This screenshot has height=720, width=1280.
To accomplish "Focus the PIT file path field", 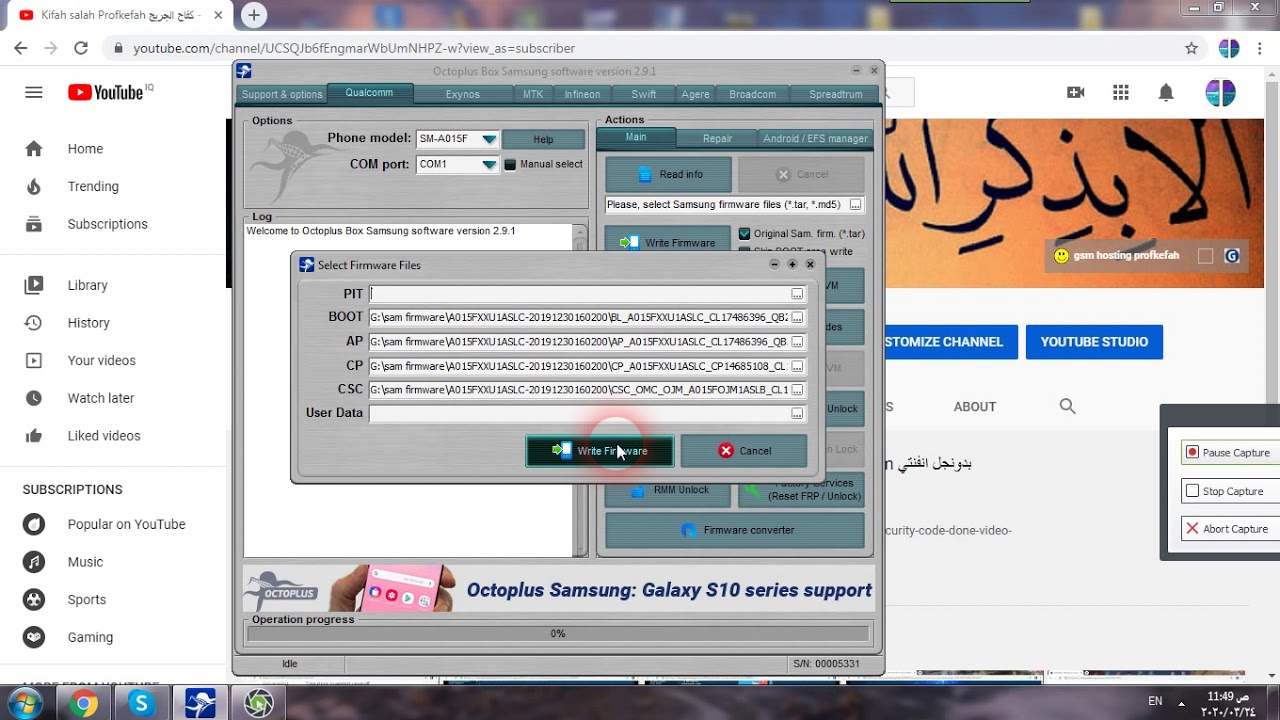I will coord(579,294).
